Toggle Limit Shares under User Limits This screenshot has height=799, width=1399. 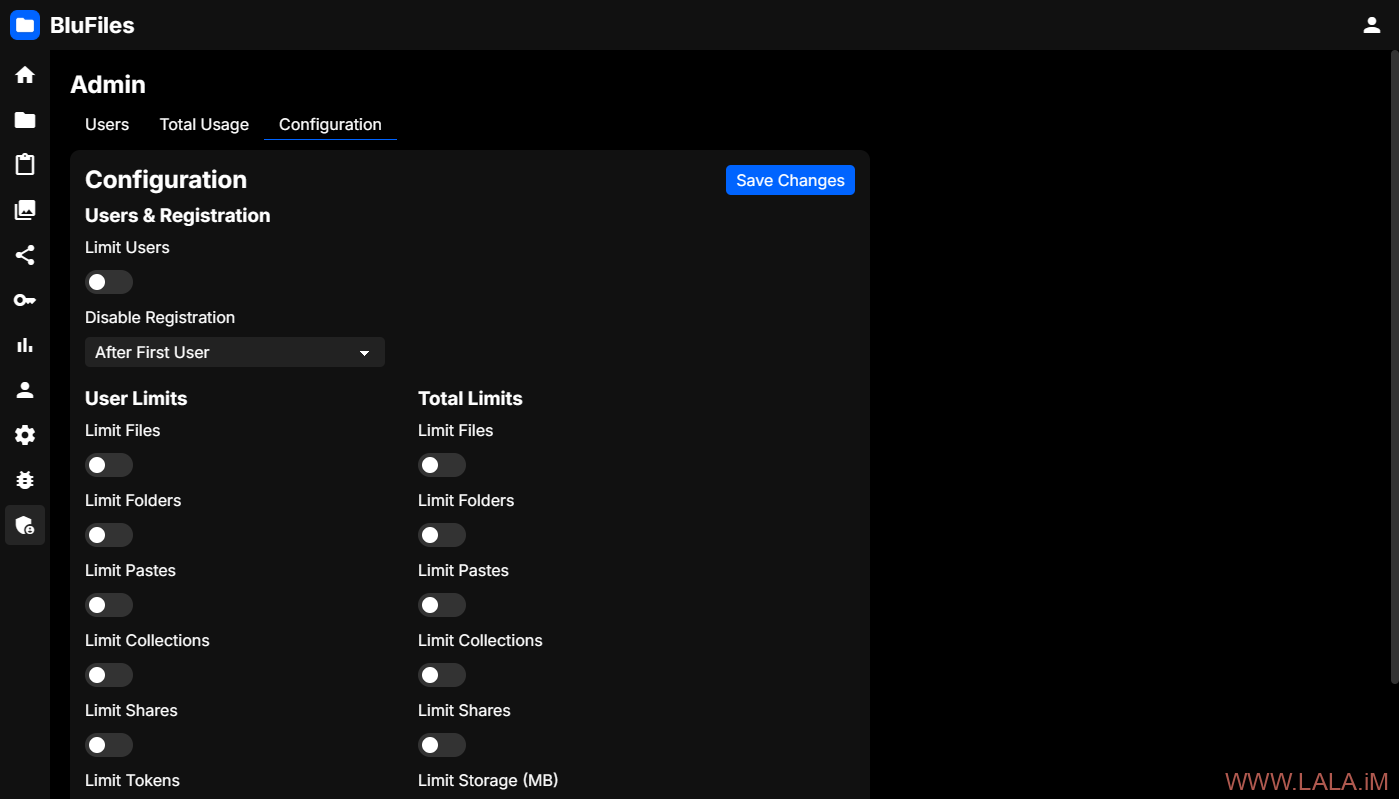coord(108,745)
